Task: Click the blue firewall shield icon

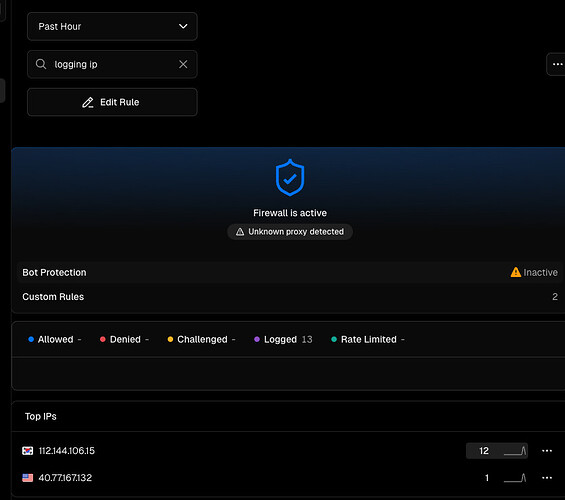Action: point(290,178)
